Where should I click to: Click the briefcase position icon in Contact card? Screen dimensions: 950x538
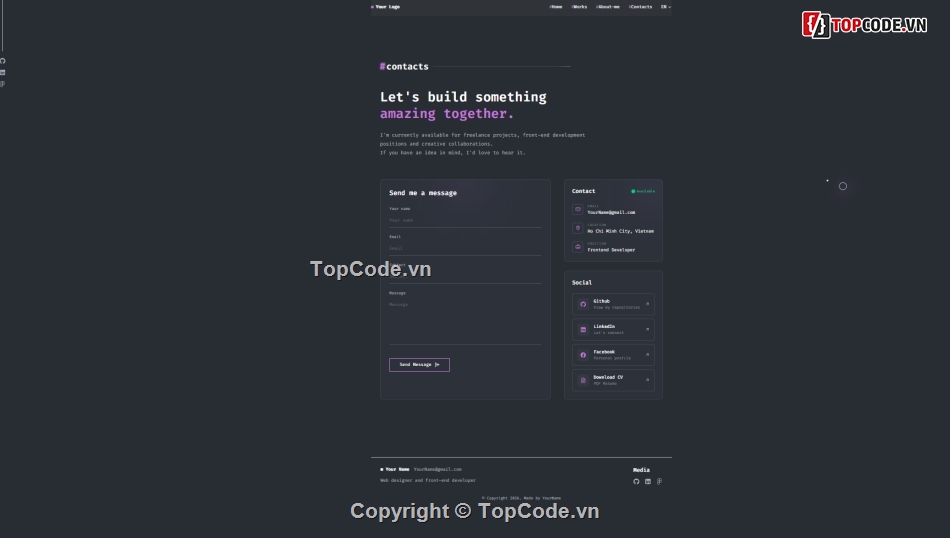pos(577,247)
